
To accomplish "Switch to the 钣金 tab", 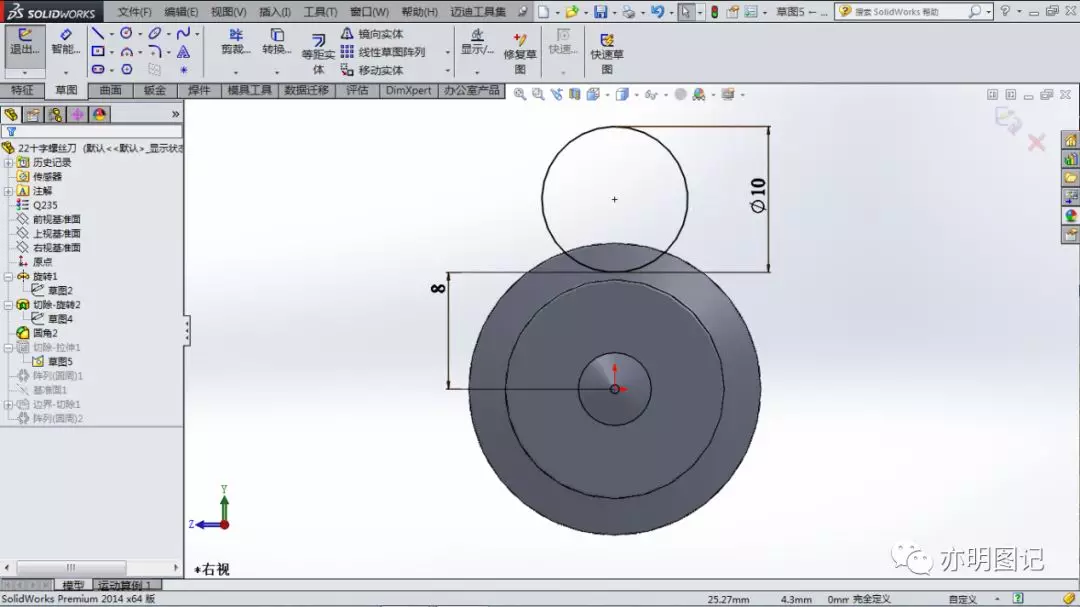I will point(154,90).
